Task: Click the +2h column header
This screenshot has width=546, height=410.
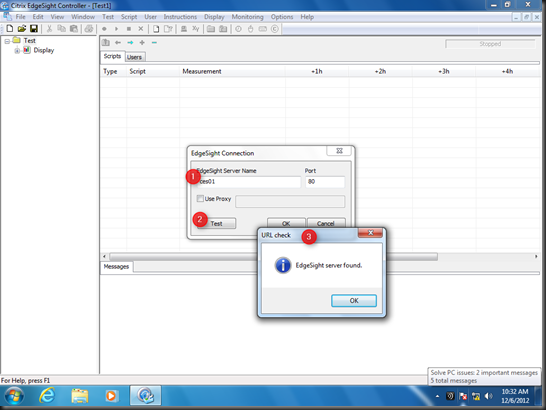Action: pyautogui.click(x=380, y=71)
